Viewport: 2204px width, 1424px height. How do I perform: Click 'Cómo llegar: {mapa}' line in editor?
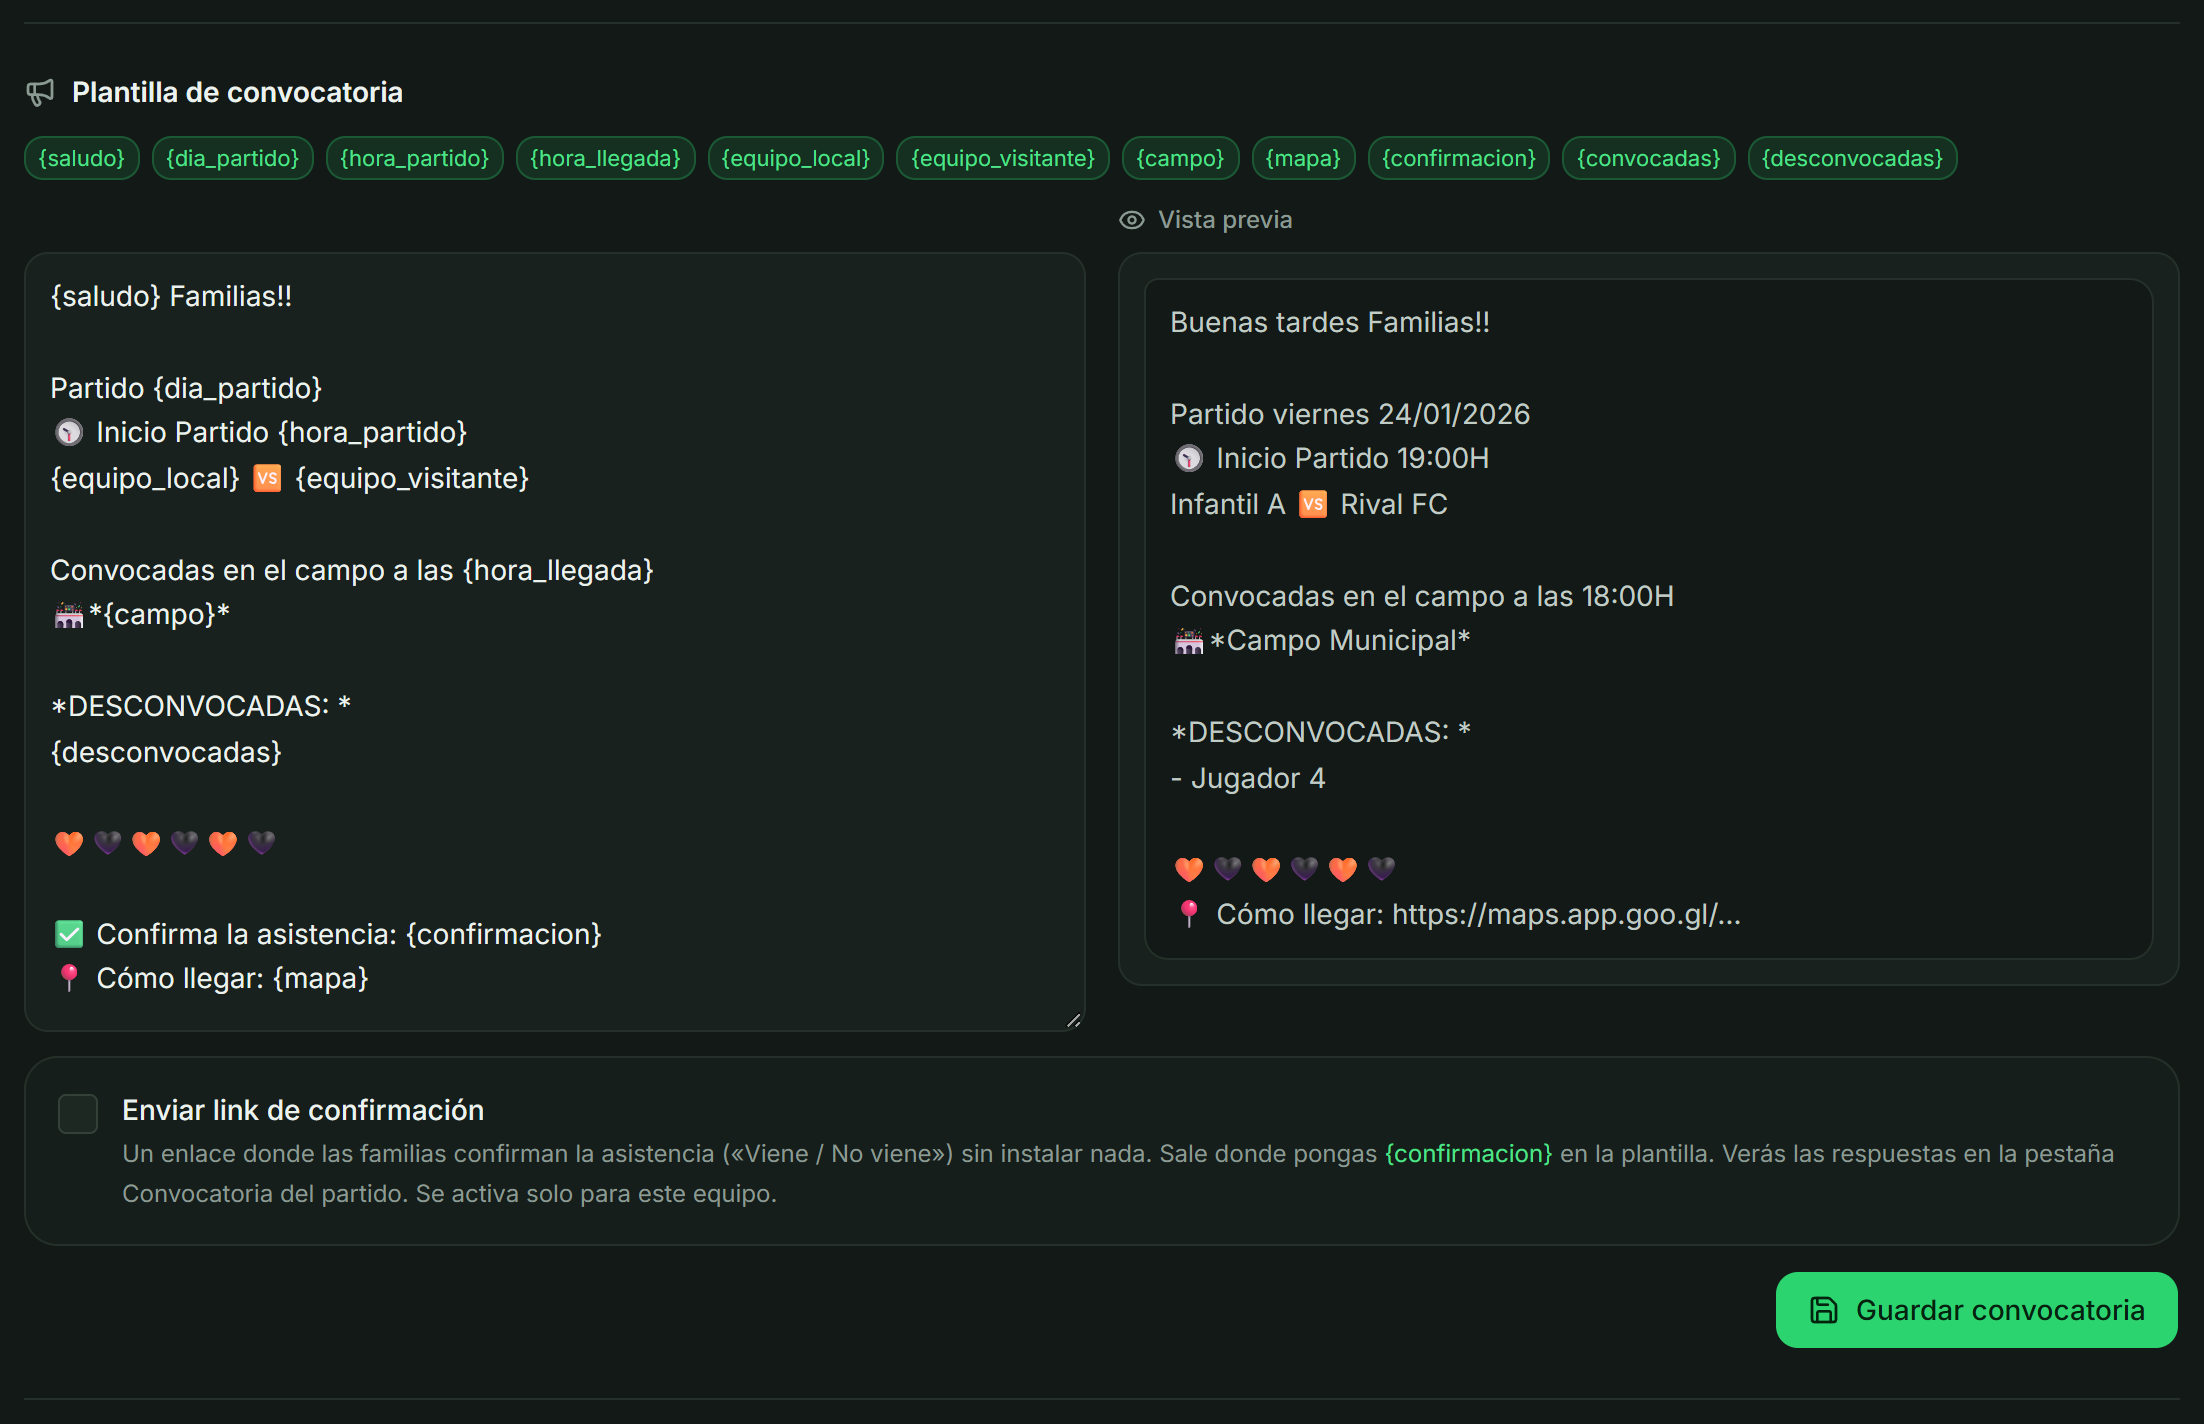click(211, 978)
